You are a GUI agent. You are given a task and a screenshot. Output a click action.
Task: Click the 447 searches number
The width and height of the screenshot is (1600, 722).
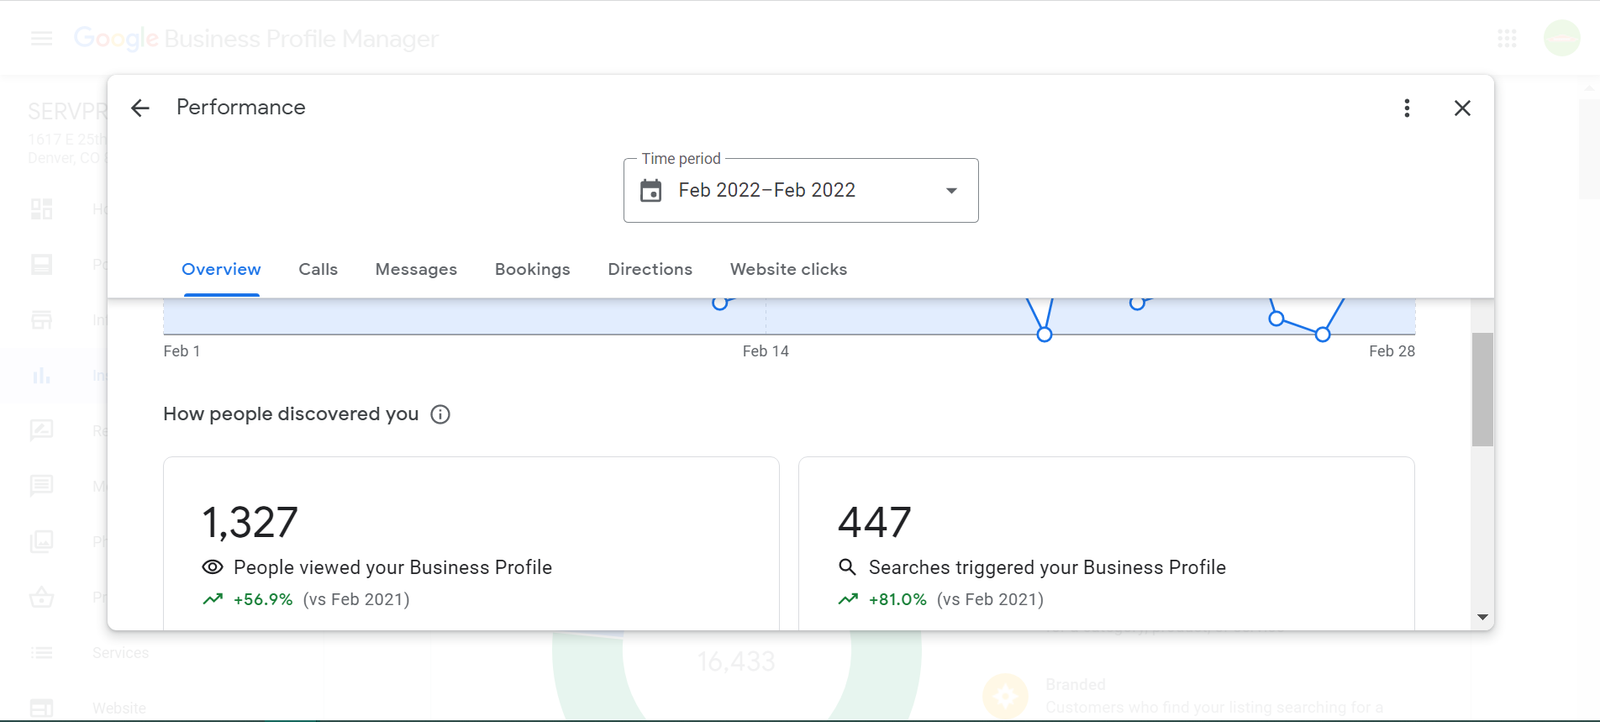click(874, 522)
